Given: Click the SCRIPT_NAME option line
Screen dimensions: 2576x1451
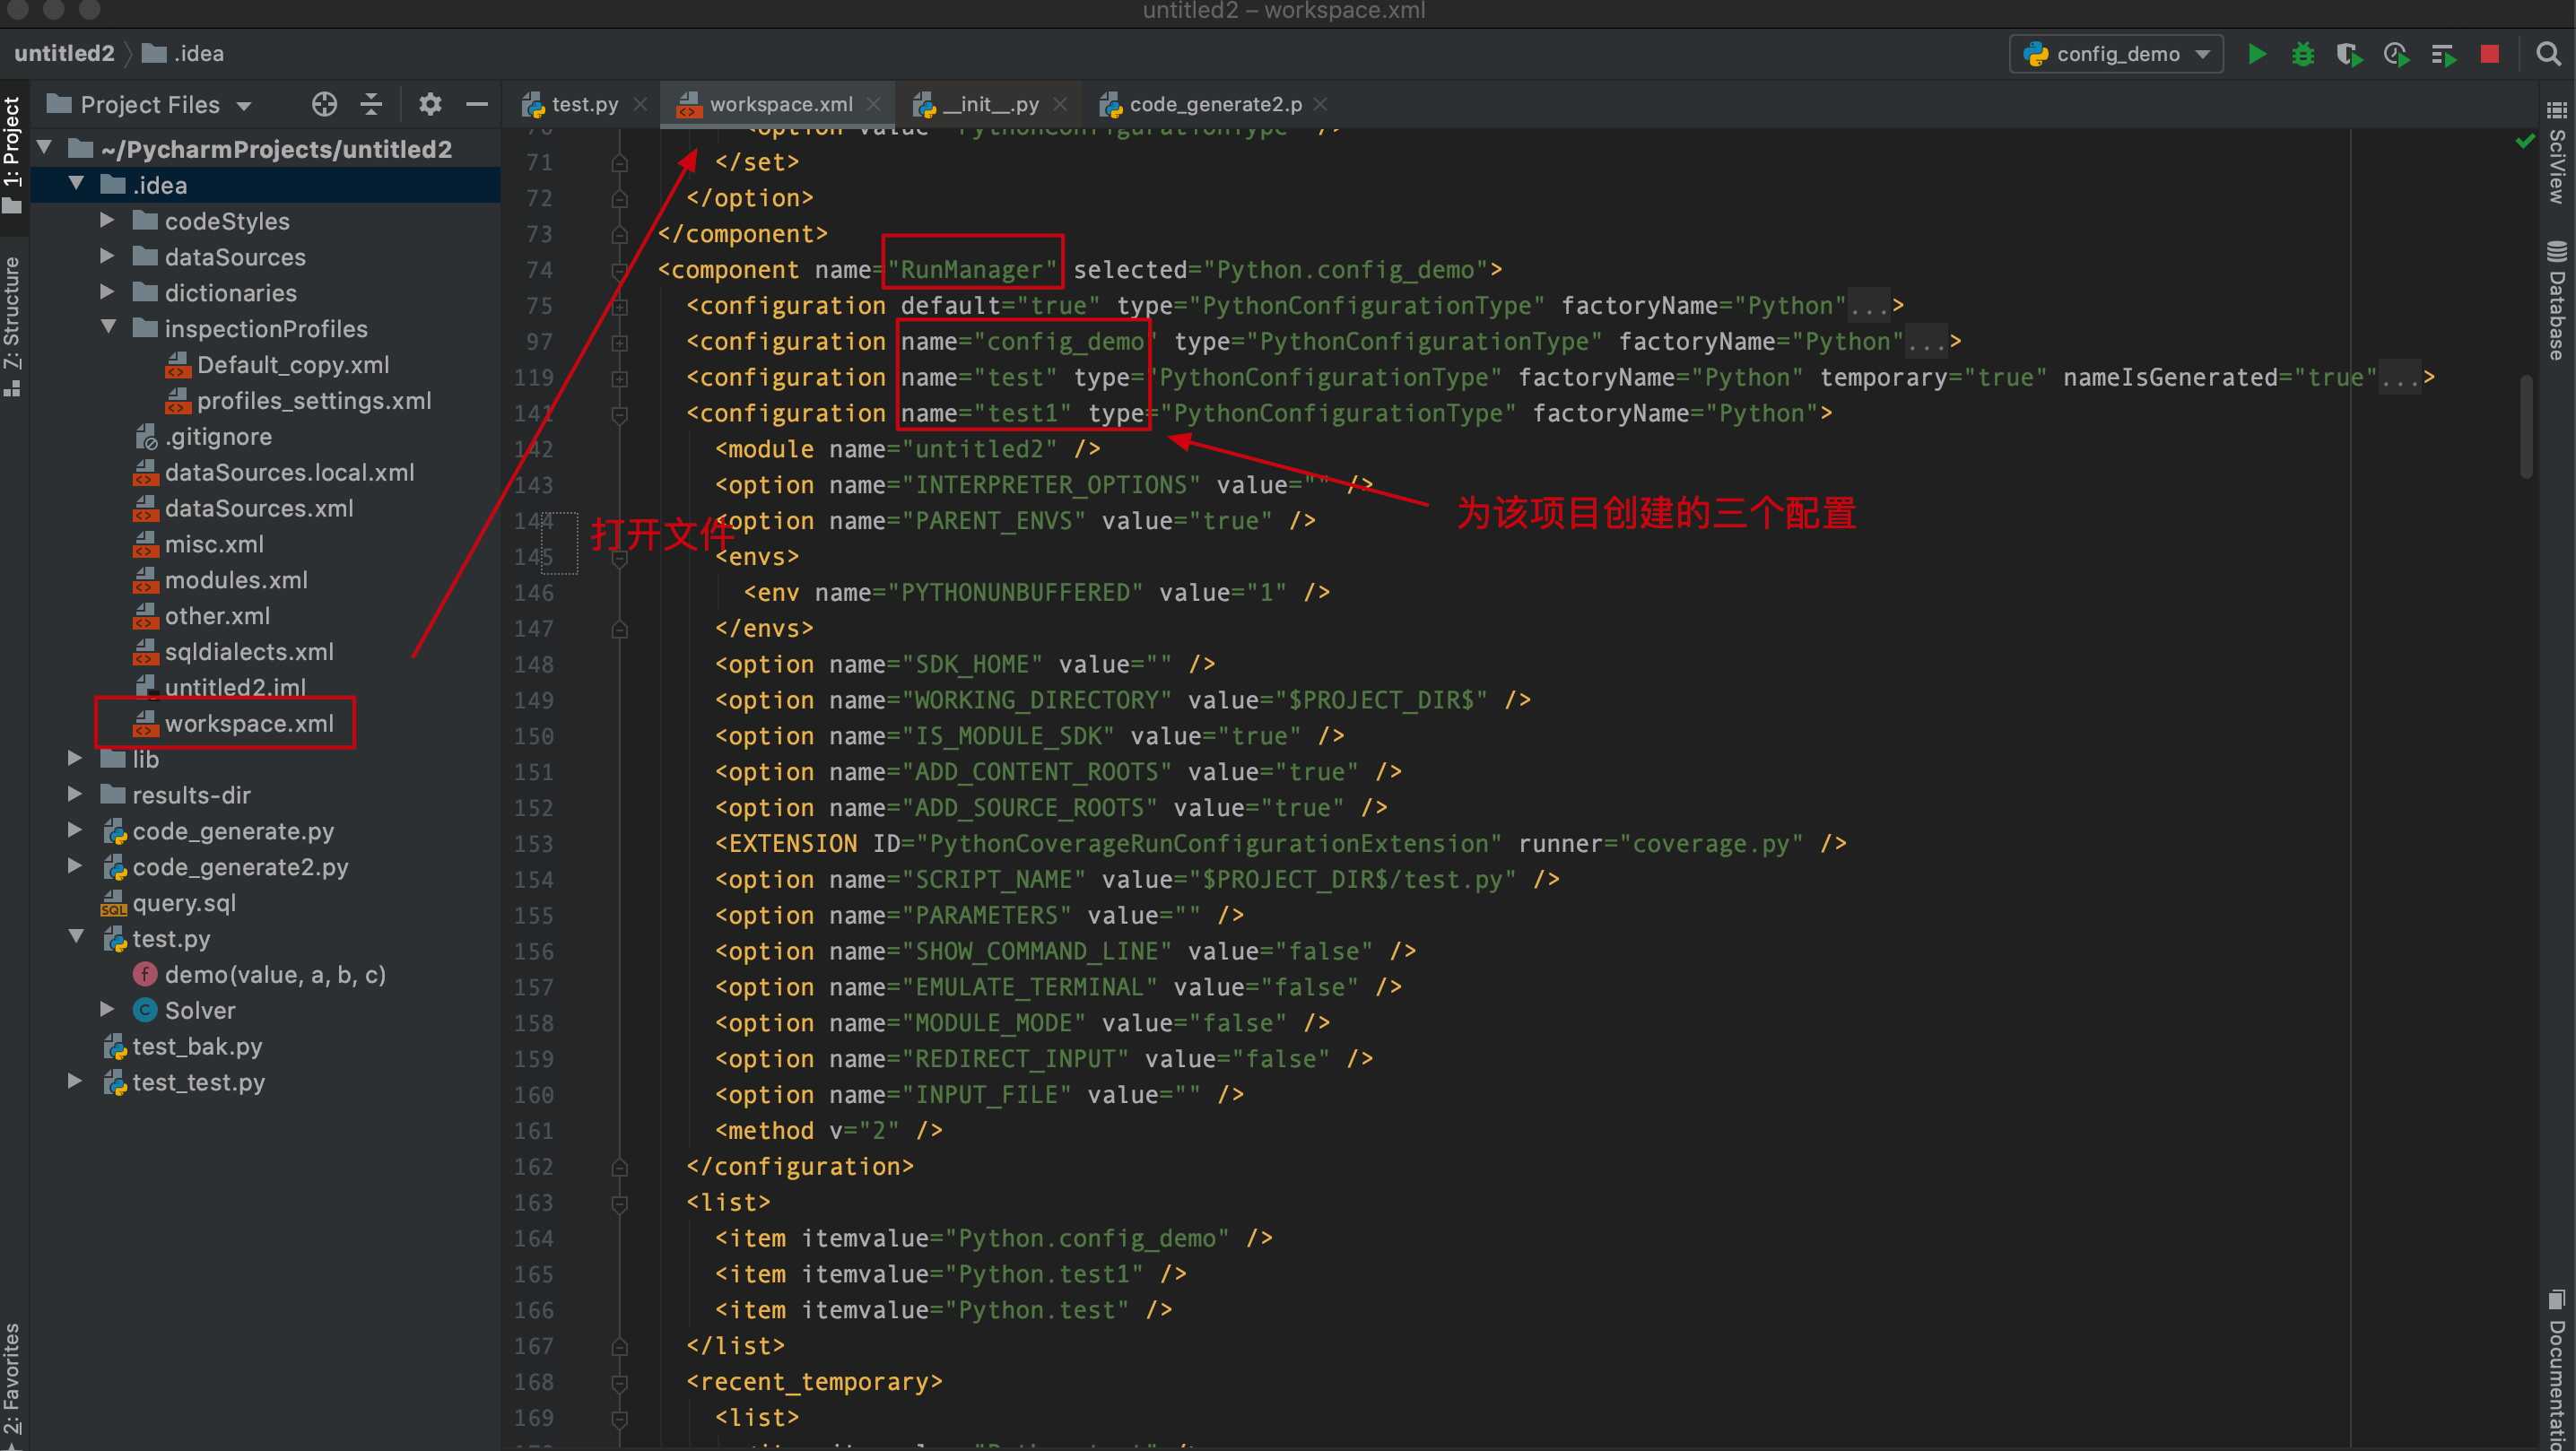Looking at the screenshot, I should [x=1137, y=880].
